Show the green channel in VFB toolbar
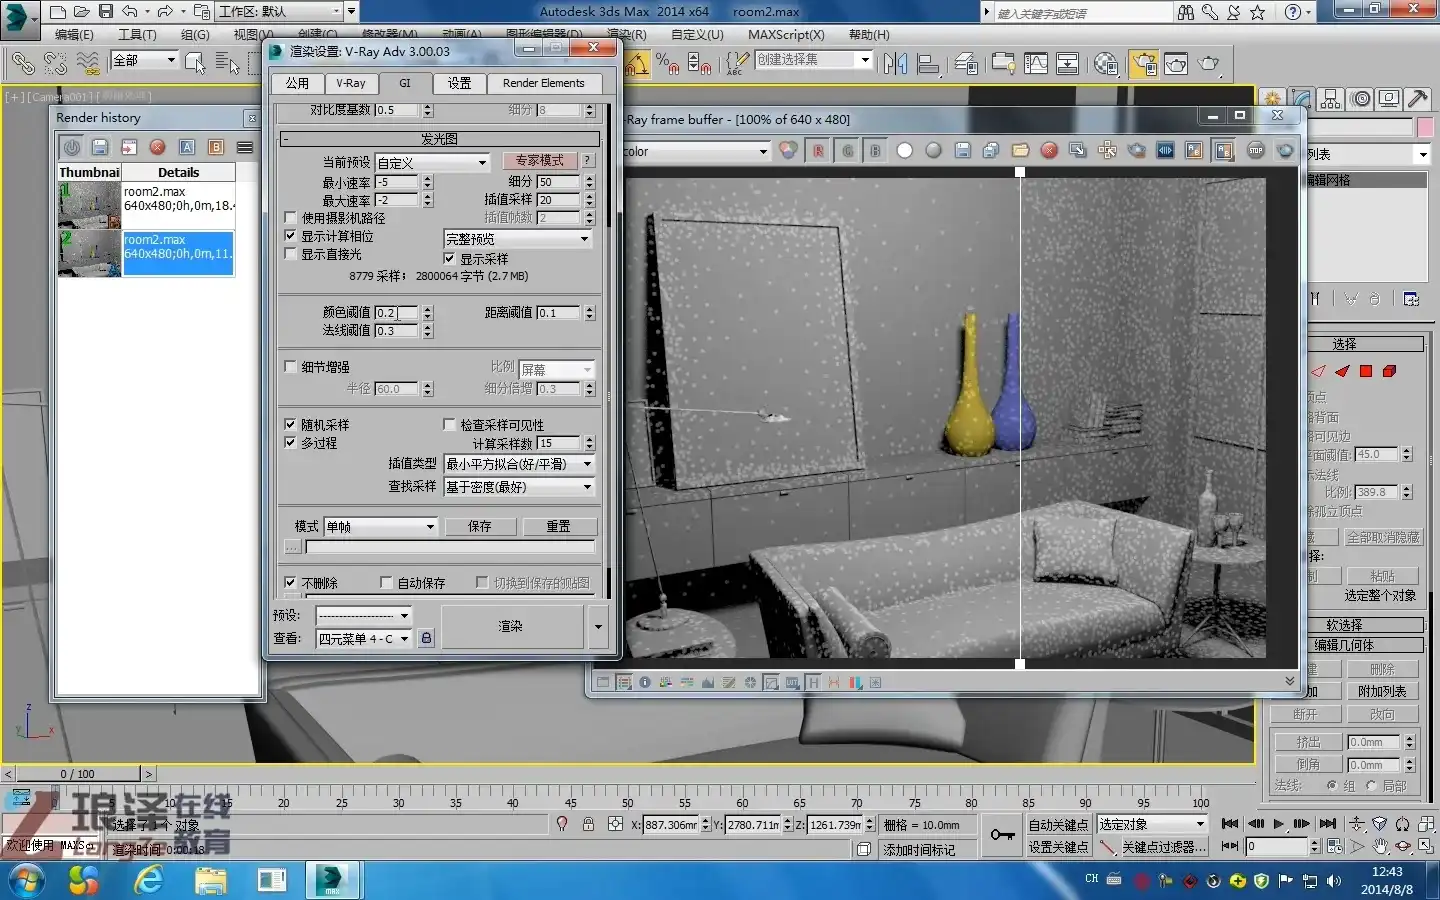 point(847,151)
